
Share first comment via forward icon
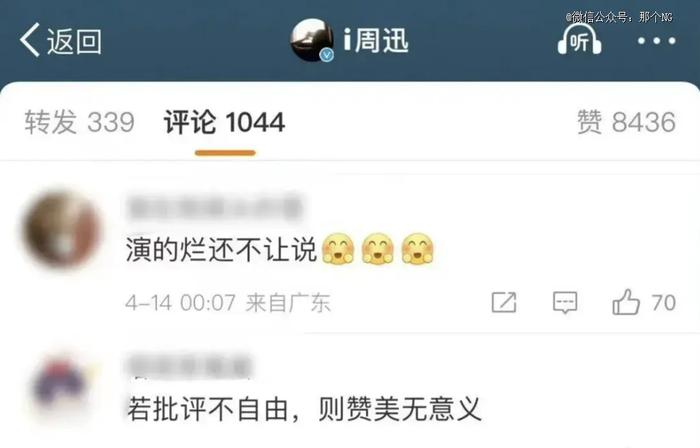pyautogui.click(x=504, y=303)
